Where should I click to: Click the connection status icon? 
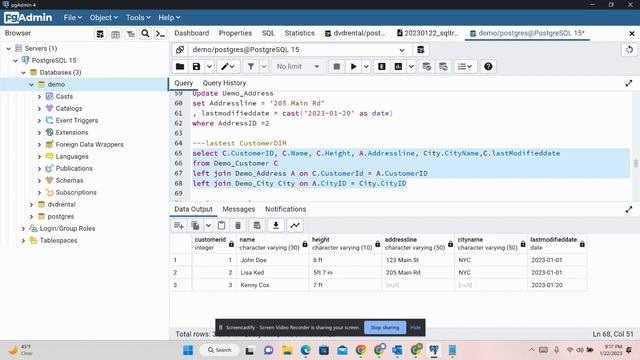pyautogui.click(x=180, y=50)
